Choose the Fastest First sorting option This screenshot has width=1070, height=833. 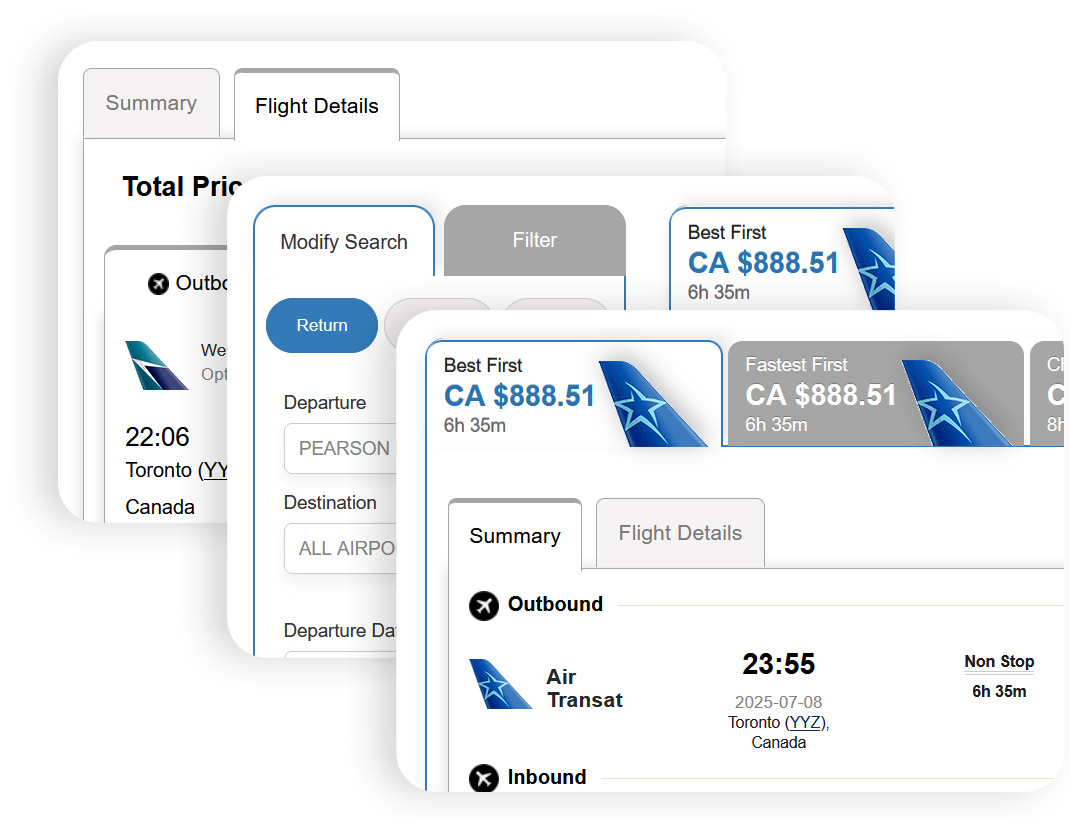tap(876, 394)
